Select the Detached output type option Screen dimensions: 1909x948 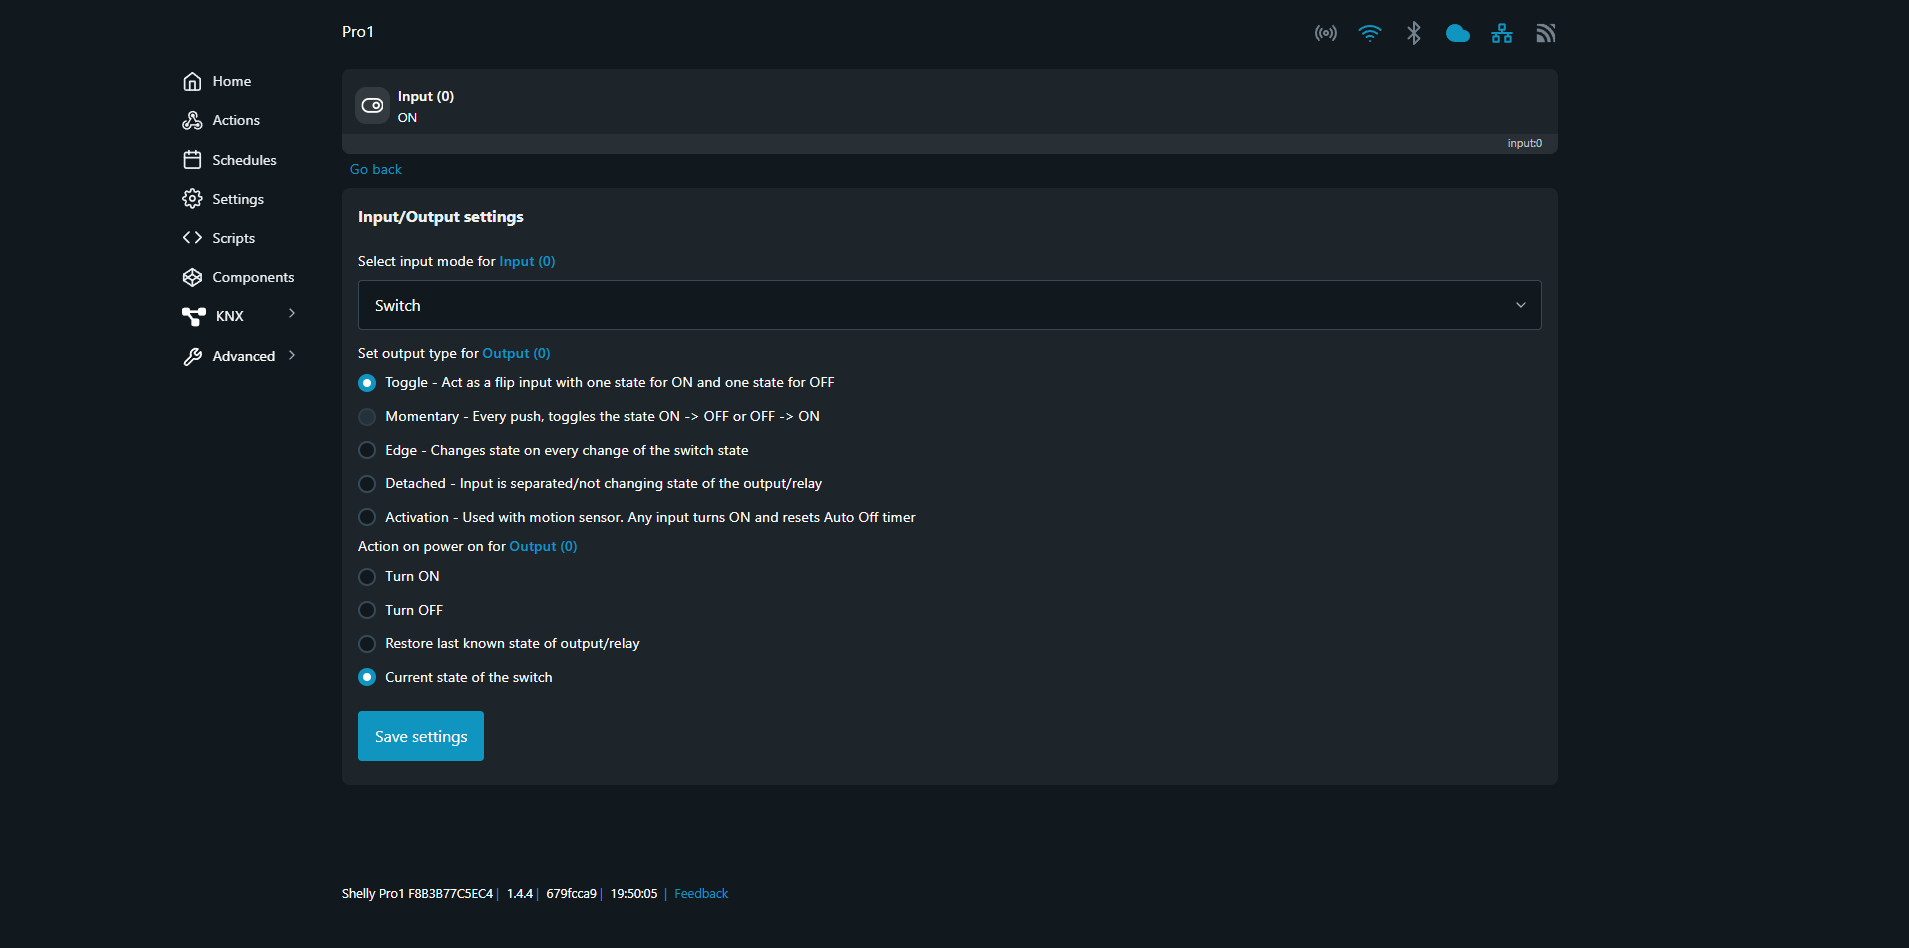point(367,484)
